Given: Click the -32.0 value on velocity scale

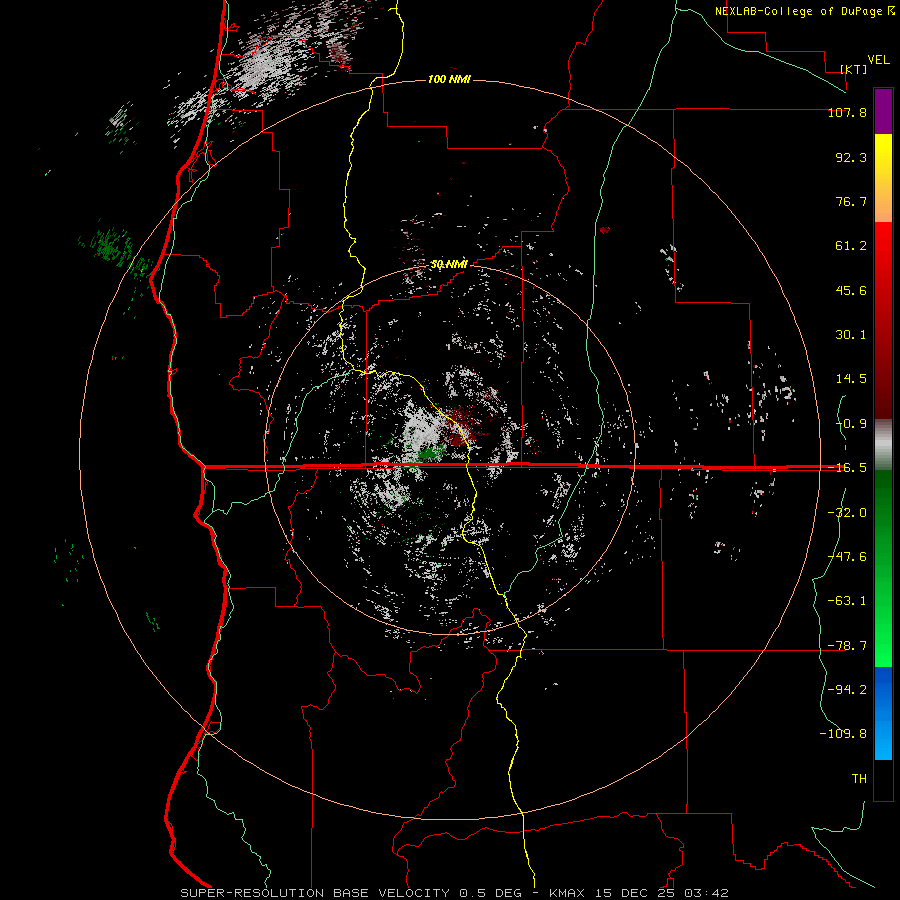Looking at the screenshot, I should point(847,513).
